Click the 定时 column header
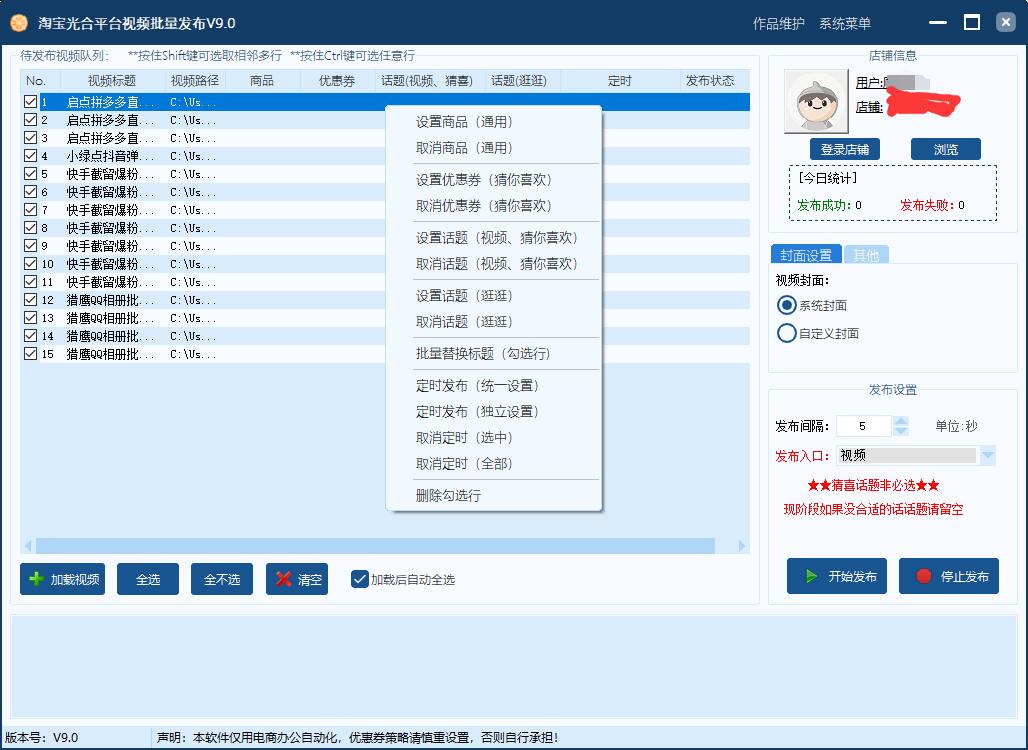The height and width of the screenshot is (750, 1028). [620, 81]
